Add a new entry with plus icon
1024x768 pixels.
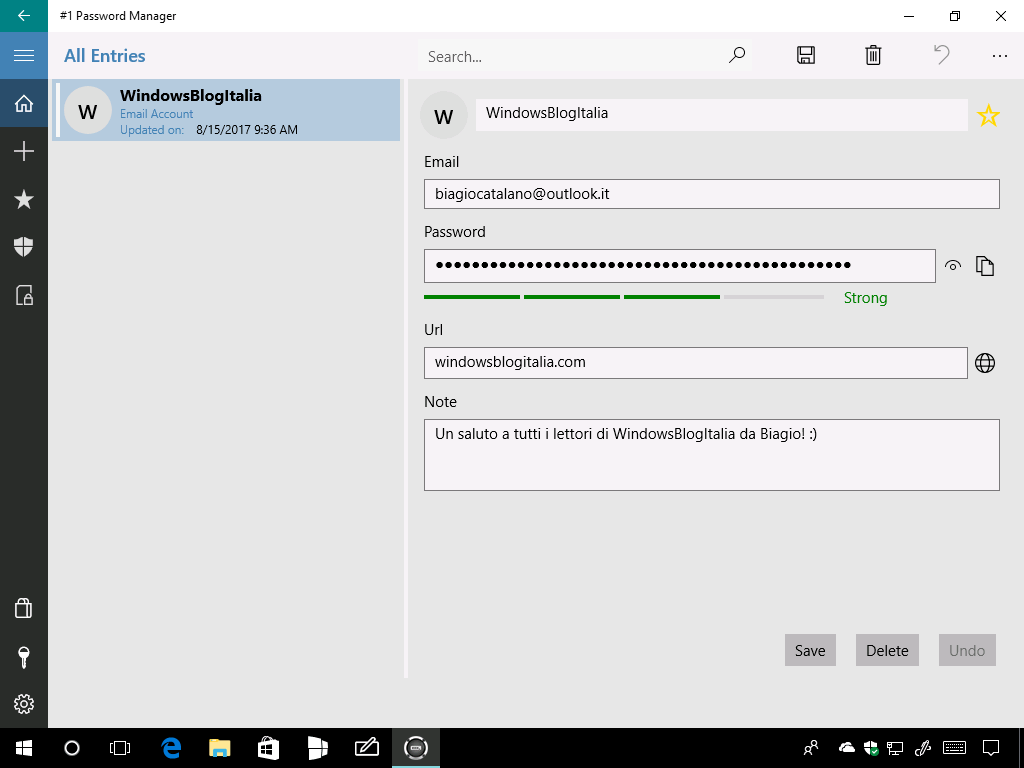tap(24, 152)
